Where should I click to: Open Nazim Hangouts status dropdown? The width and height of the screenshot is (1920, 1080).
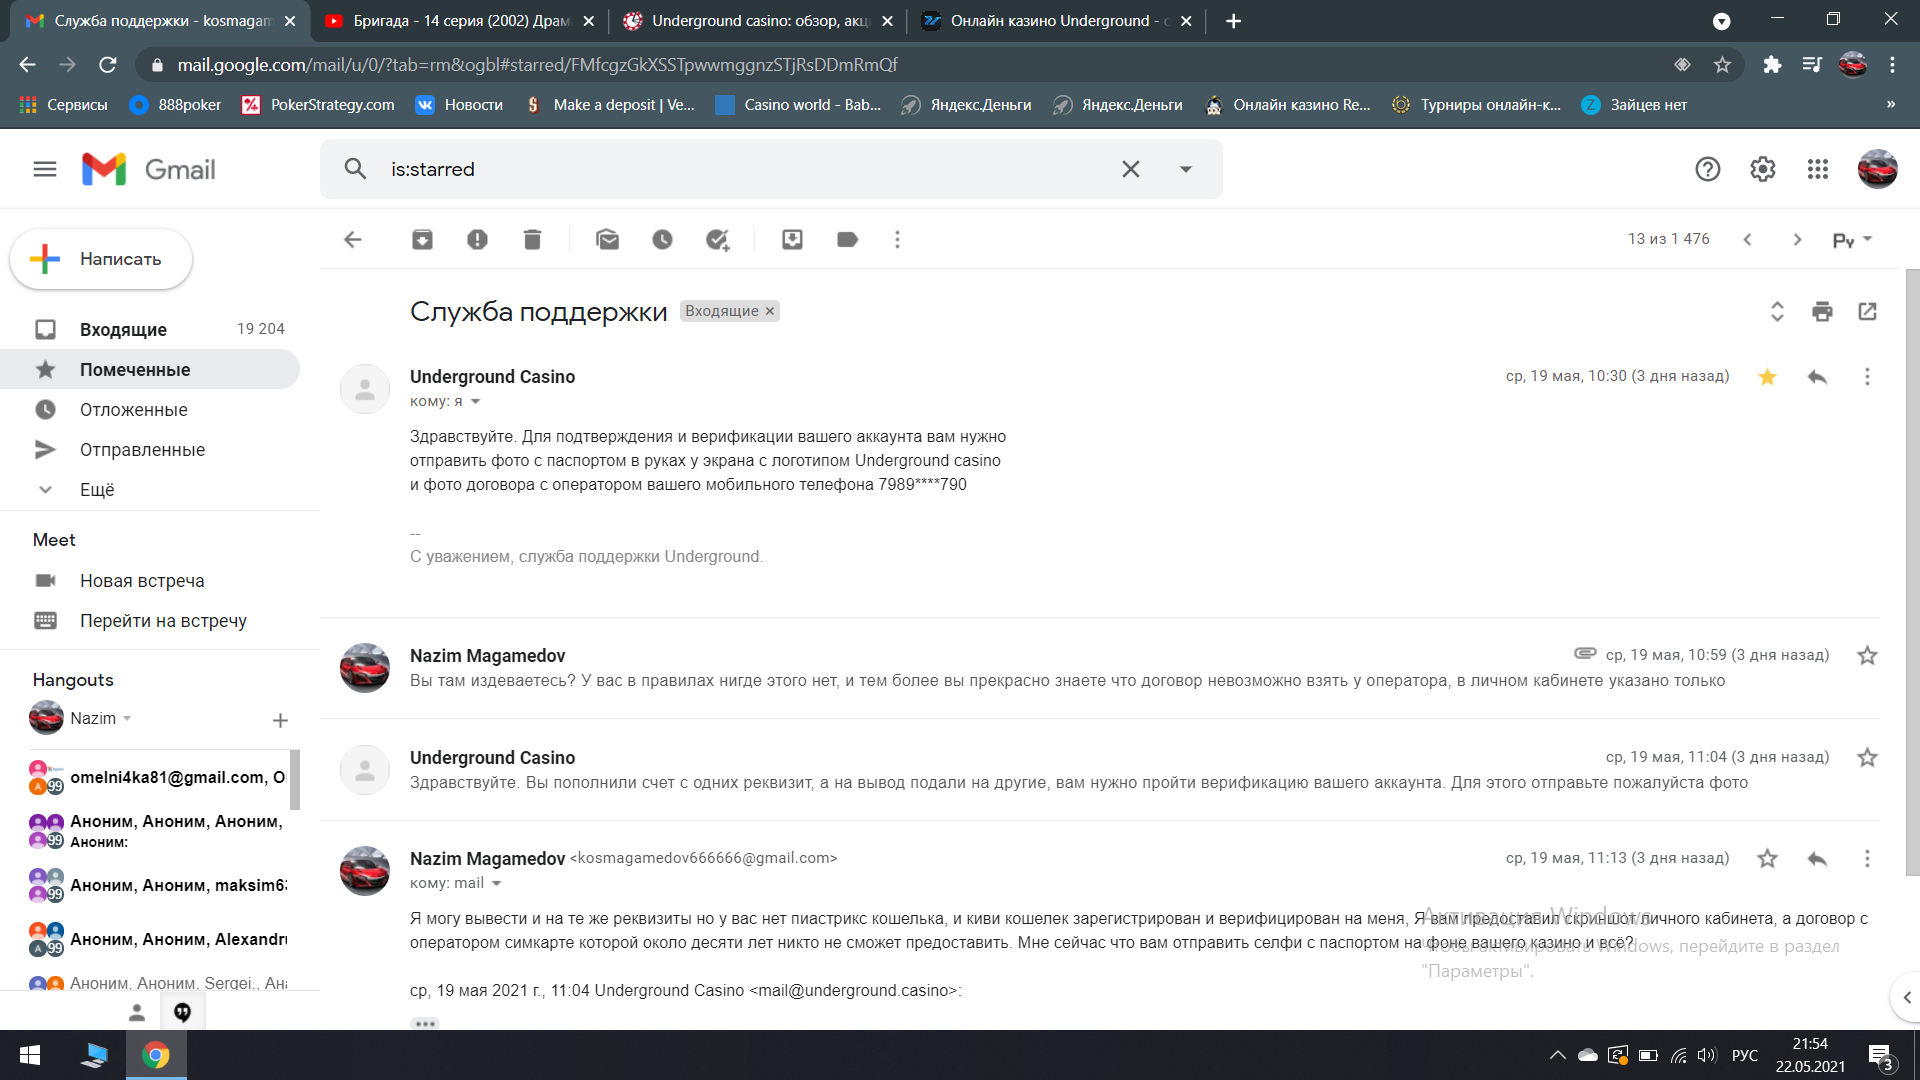pos(127,719)
